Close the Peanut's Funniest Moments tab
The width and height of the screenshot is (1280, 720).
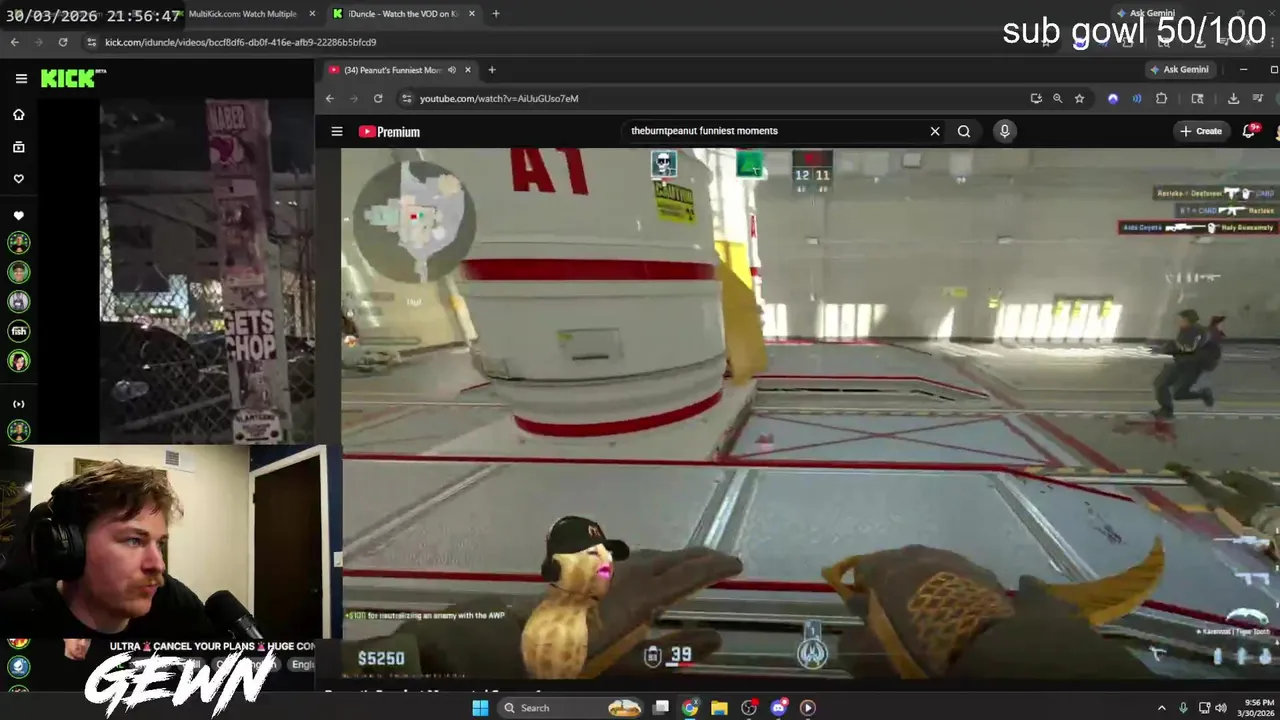[468, 70]
